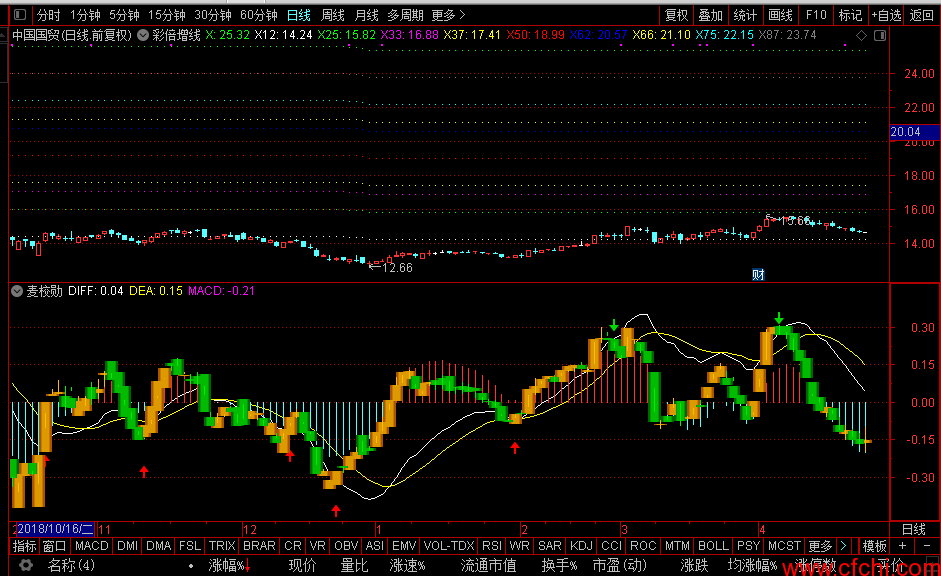Select the PSY indicator
Image resolution: width=941 pixels, height=576 pixels.
pyautogui.click(x=748, y=546)
